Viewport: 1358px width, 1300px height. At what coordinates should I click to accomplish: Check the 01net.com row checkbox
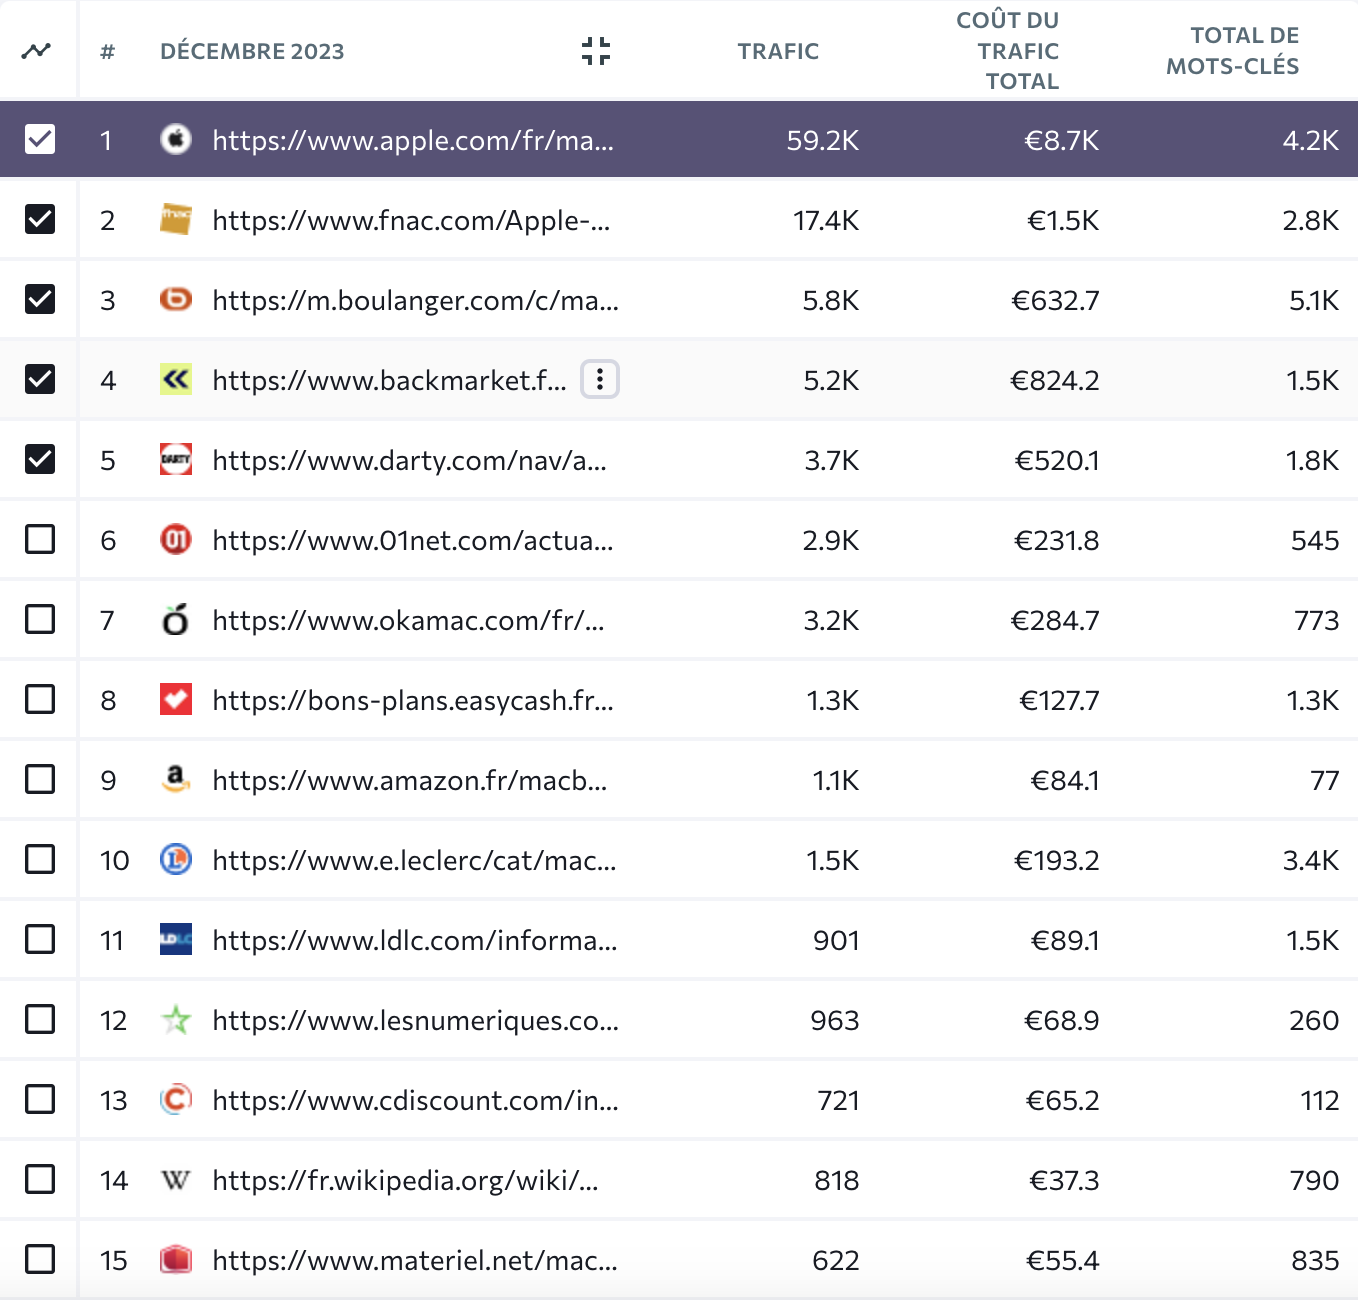point(40,539)
